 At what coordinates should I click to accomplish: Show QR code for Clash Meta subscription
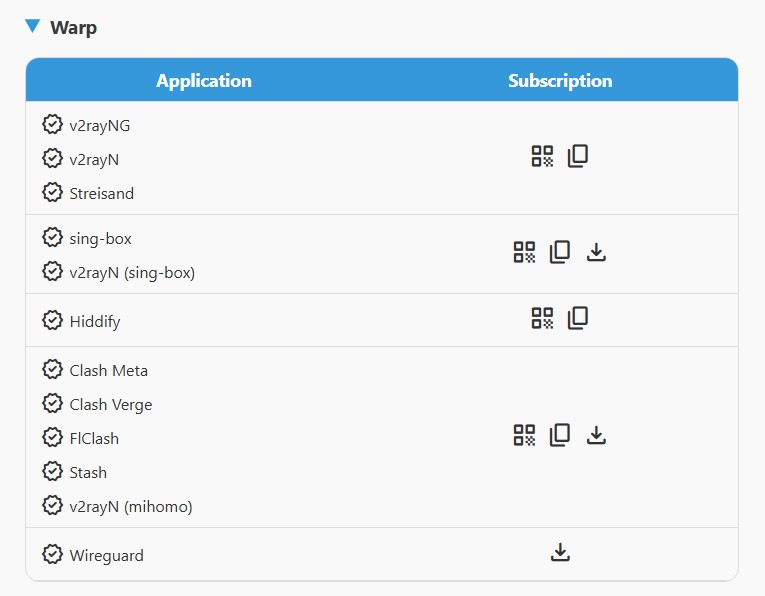point(524,435)
